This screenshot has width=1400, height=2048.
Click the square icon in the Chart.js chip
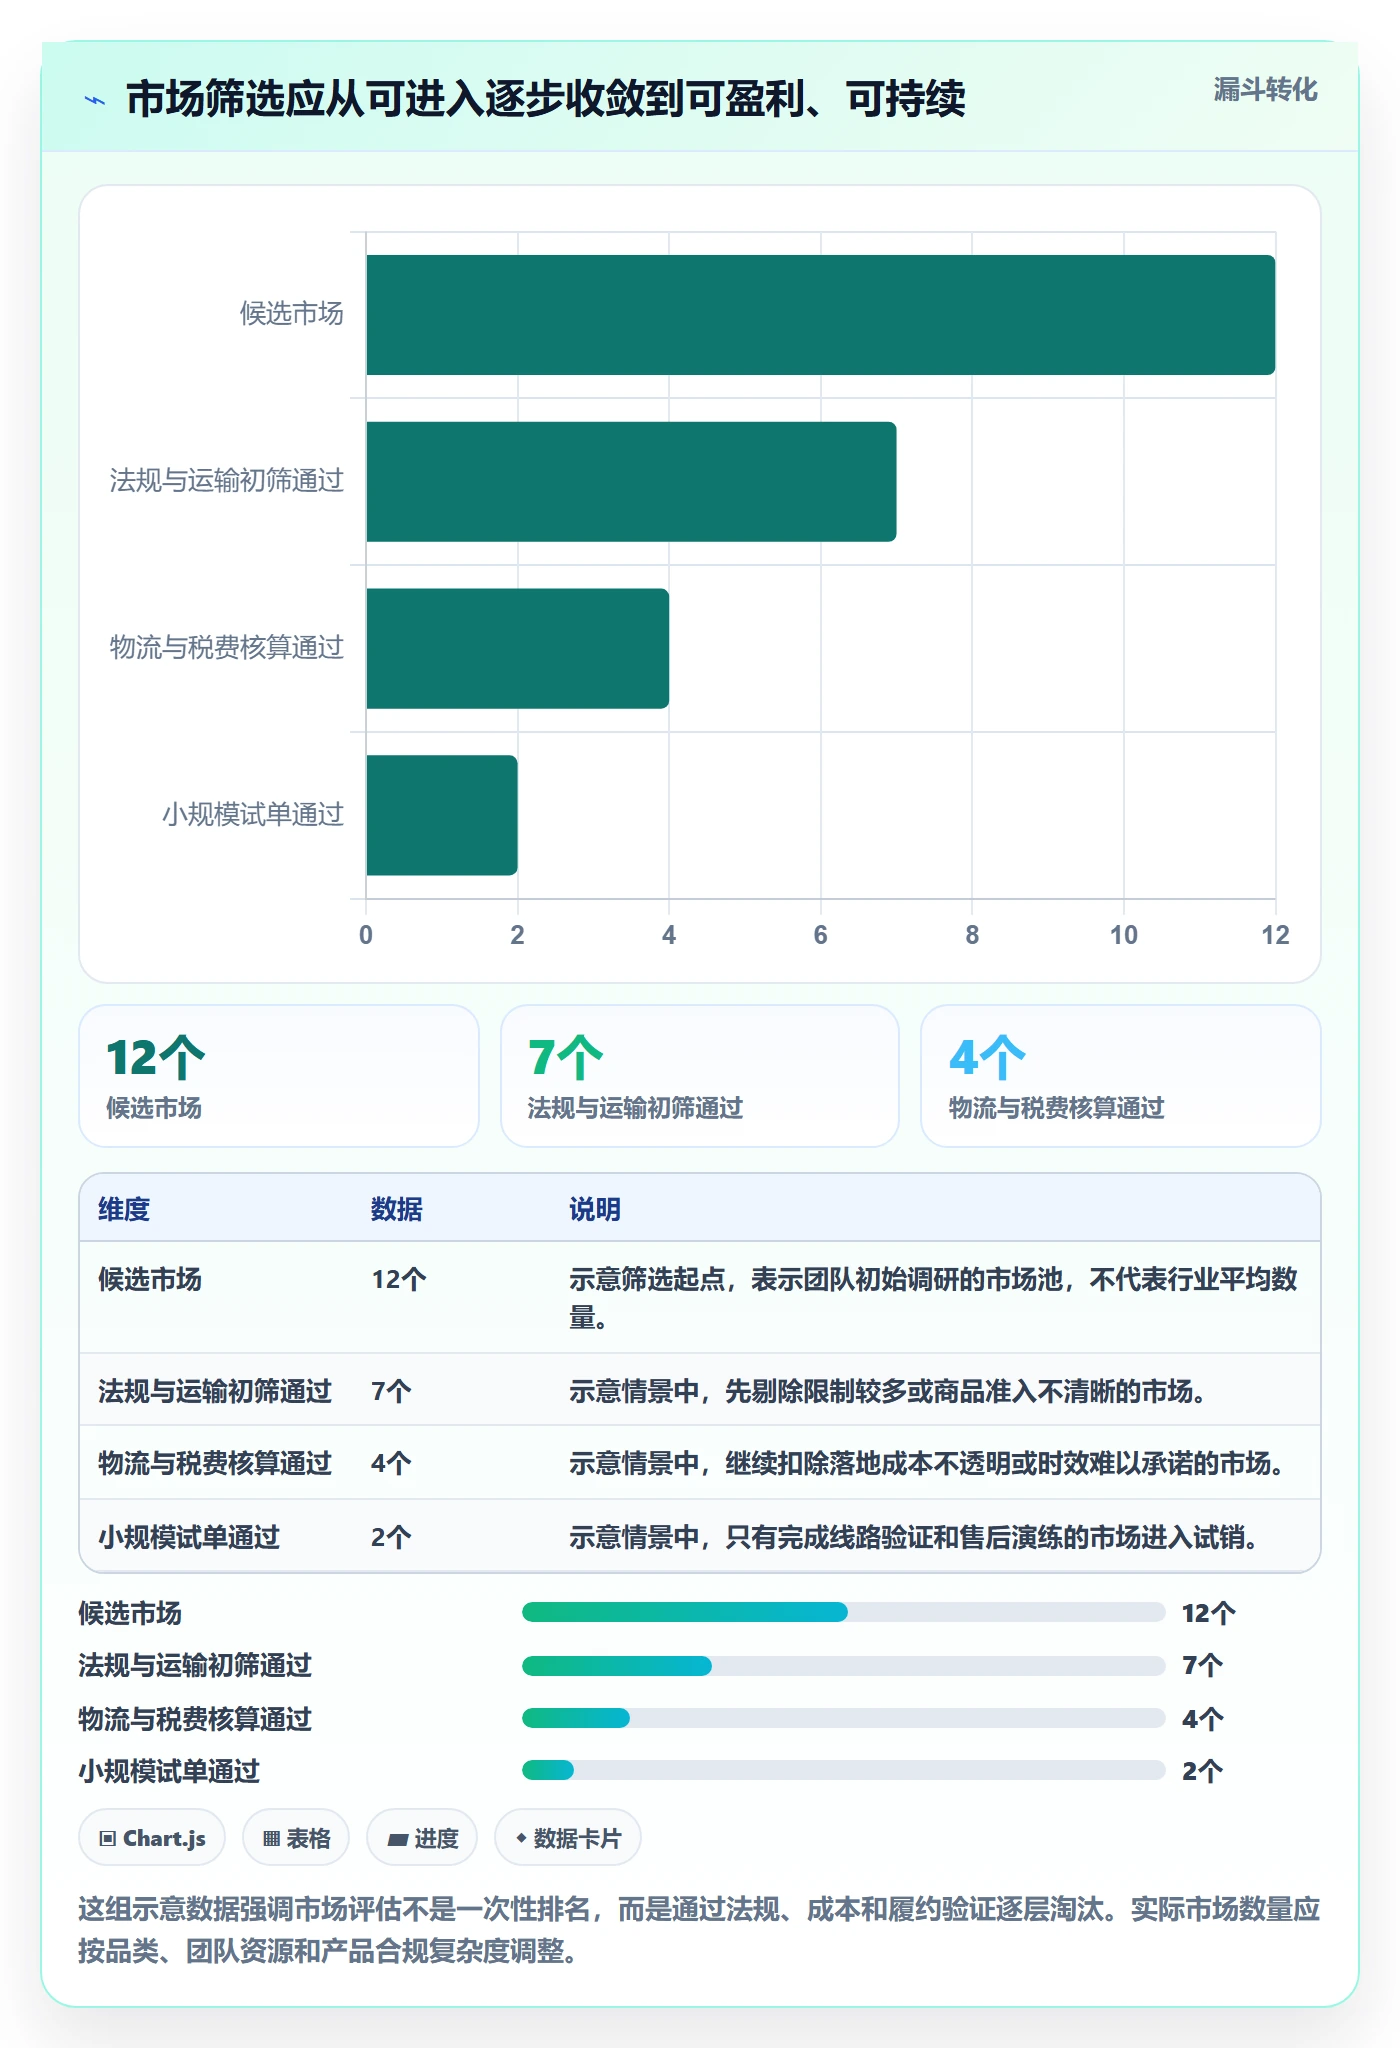coord(108,1838)
